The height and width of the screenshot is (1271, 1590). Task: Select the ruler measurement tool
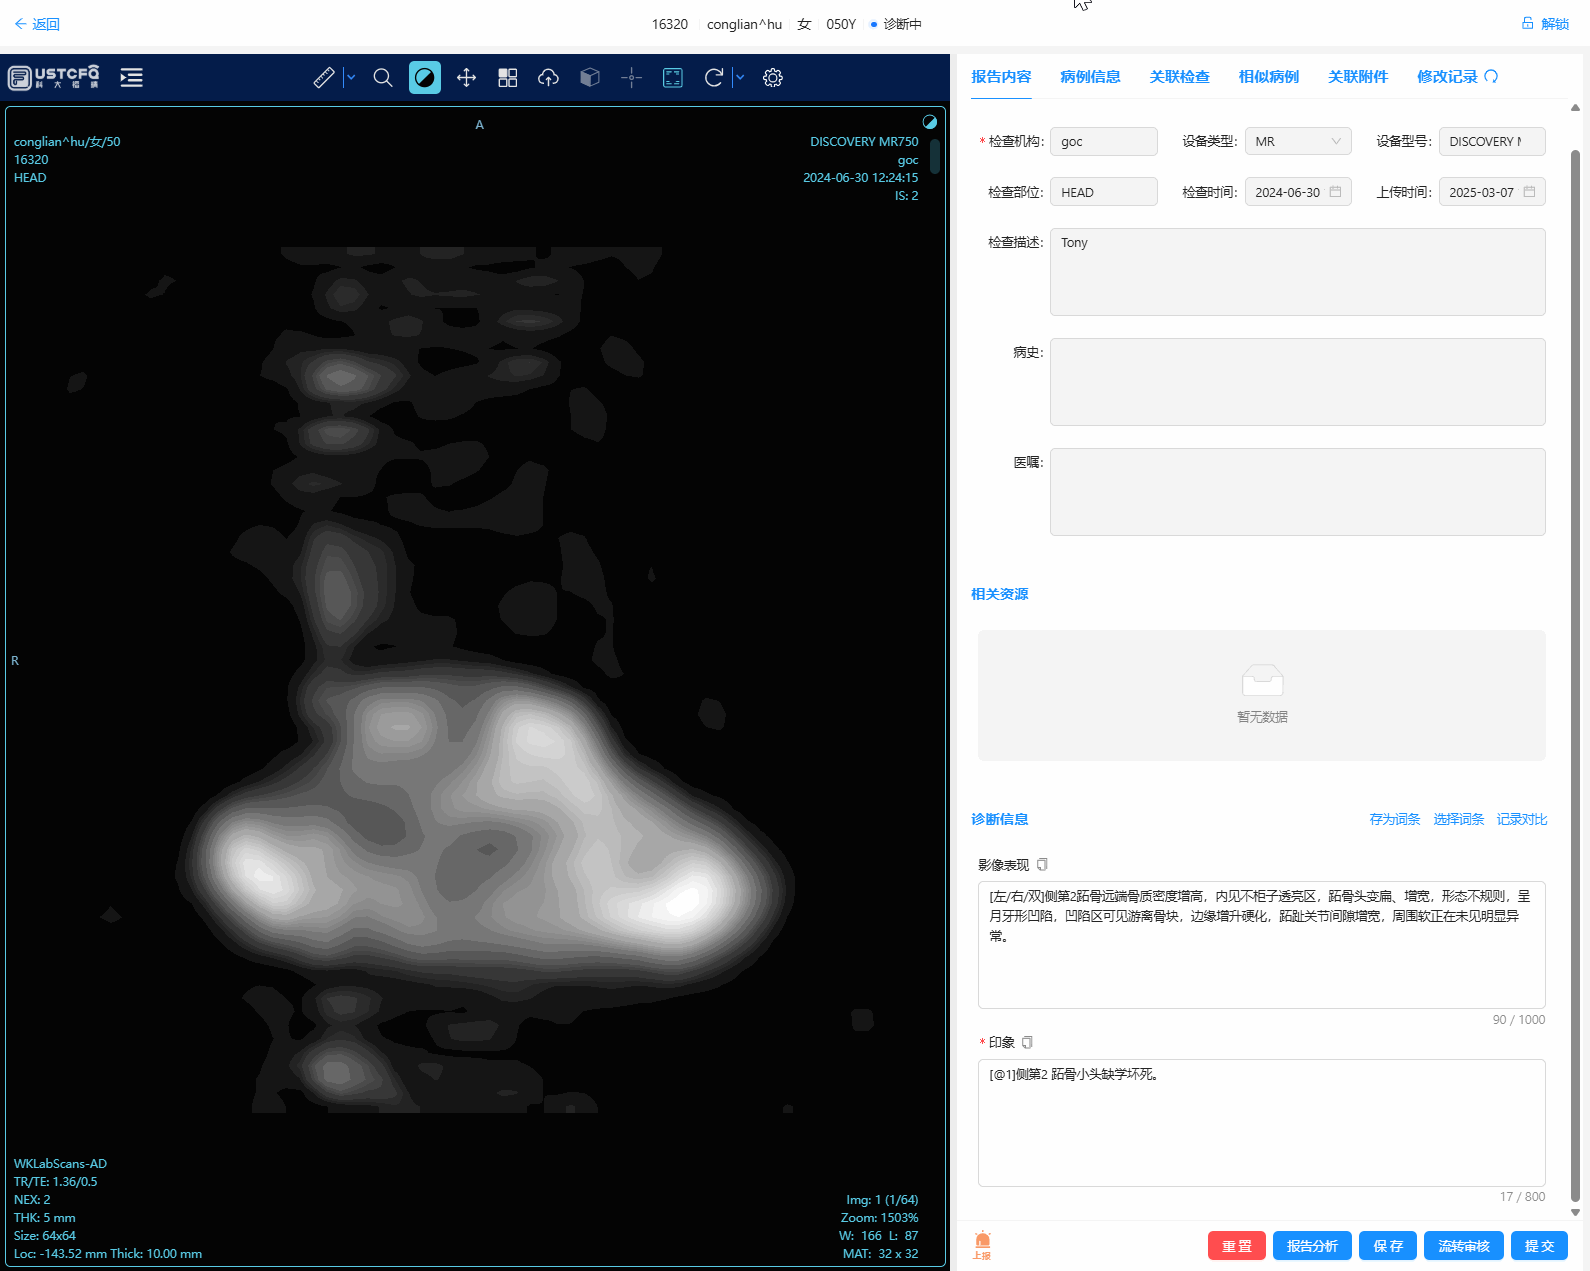324,77
